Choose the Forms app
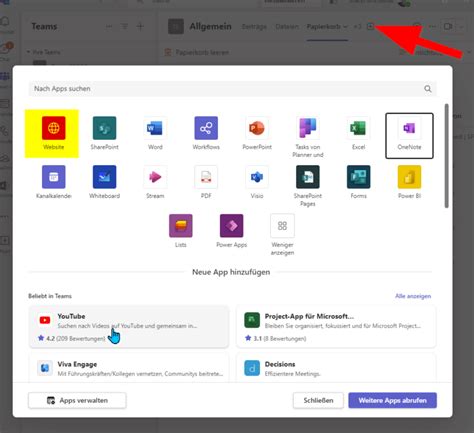This screenshot has height=433, width=474. click(x=358, y=182)
